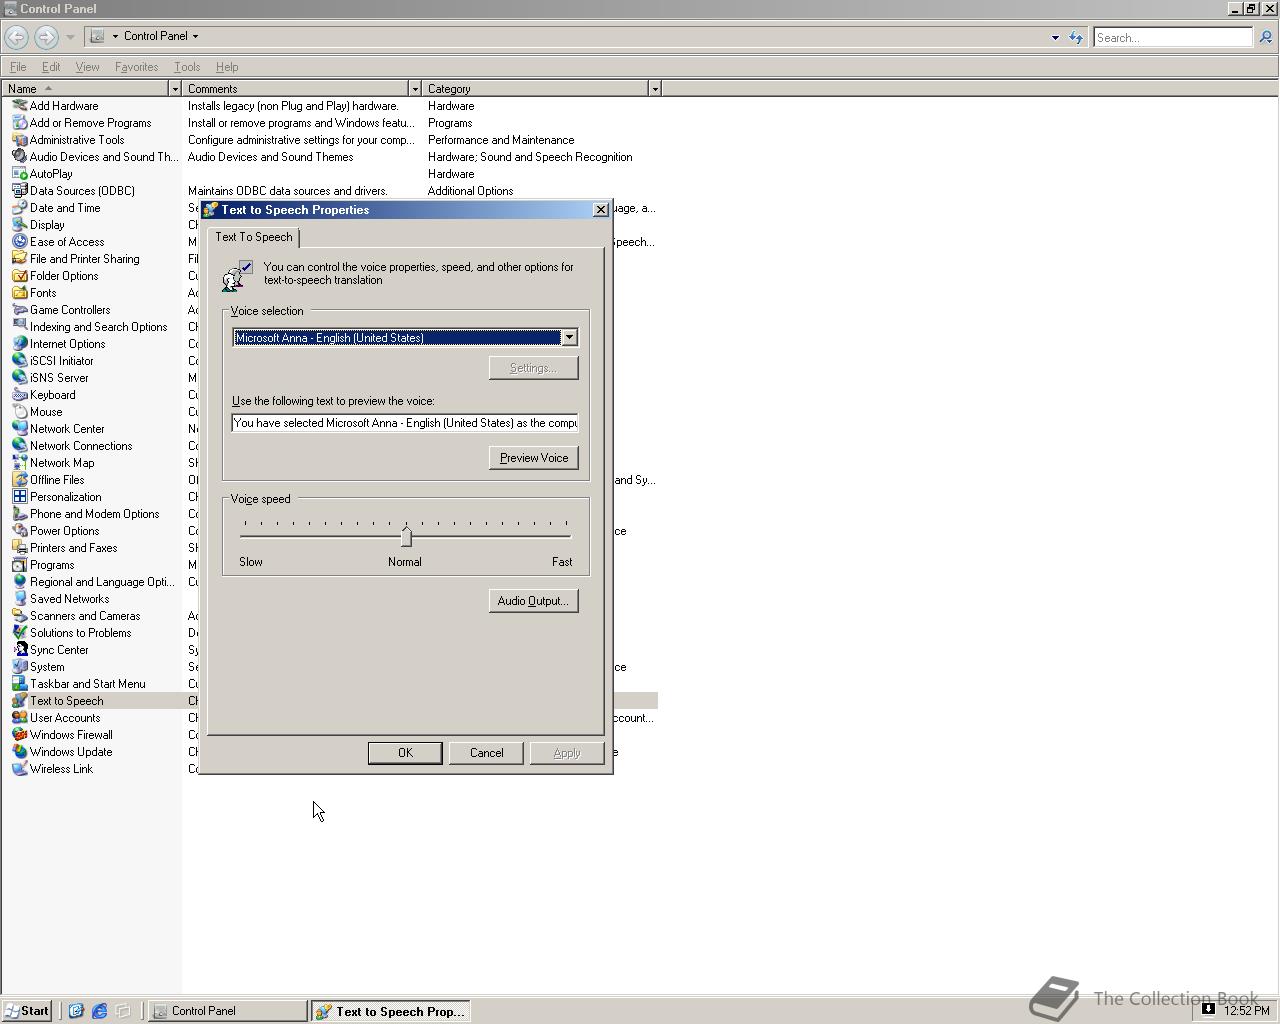Select the Folder Options icon
Viewport: 1280px width, 1024px height.
tap(19, 276)
